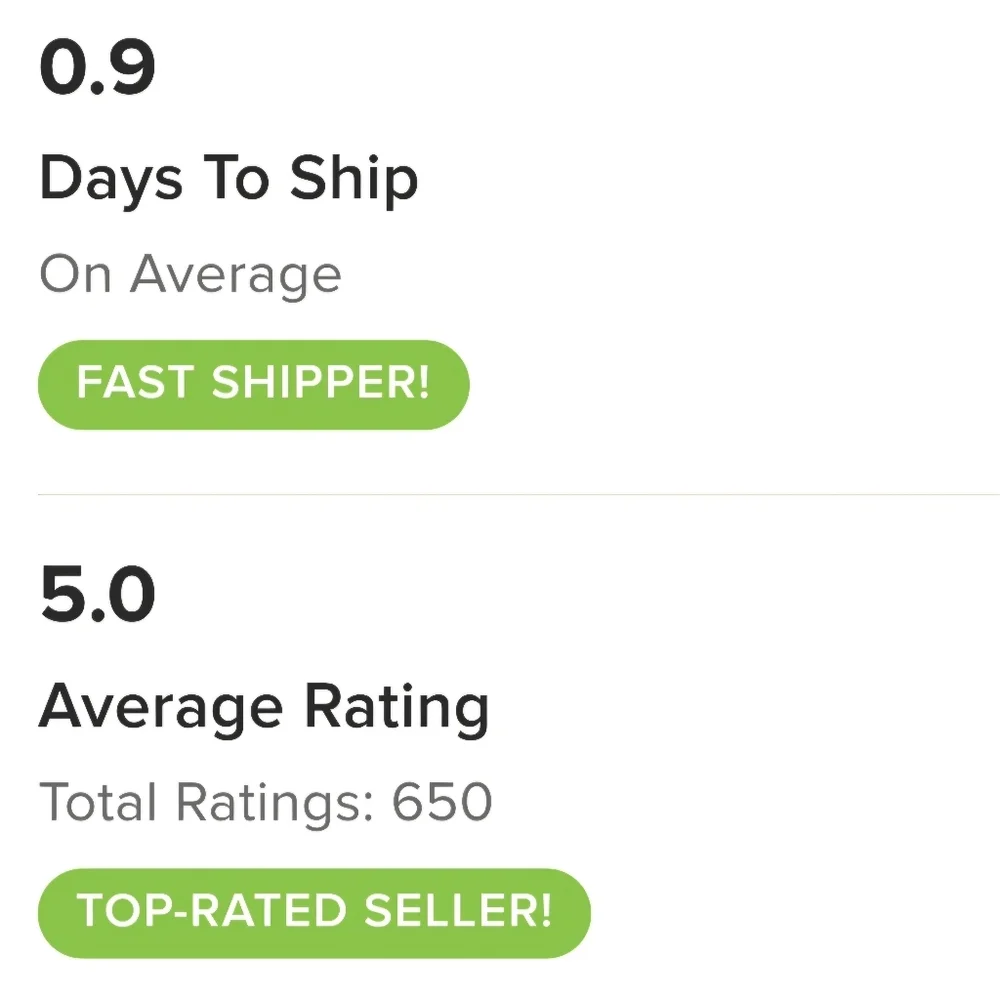Tap the word Rating in Average Rating
This screenshot has height=1000, width=1000.
396,709
